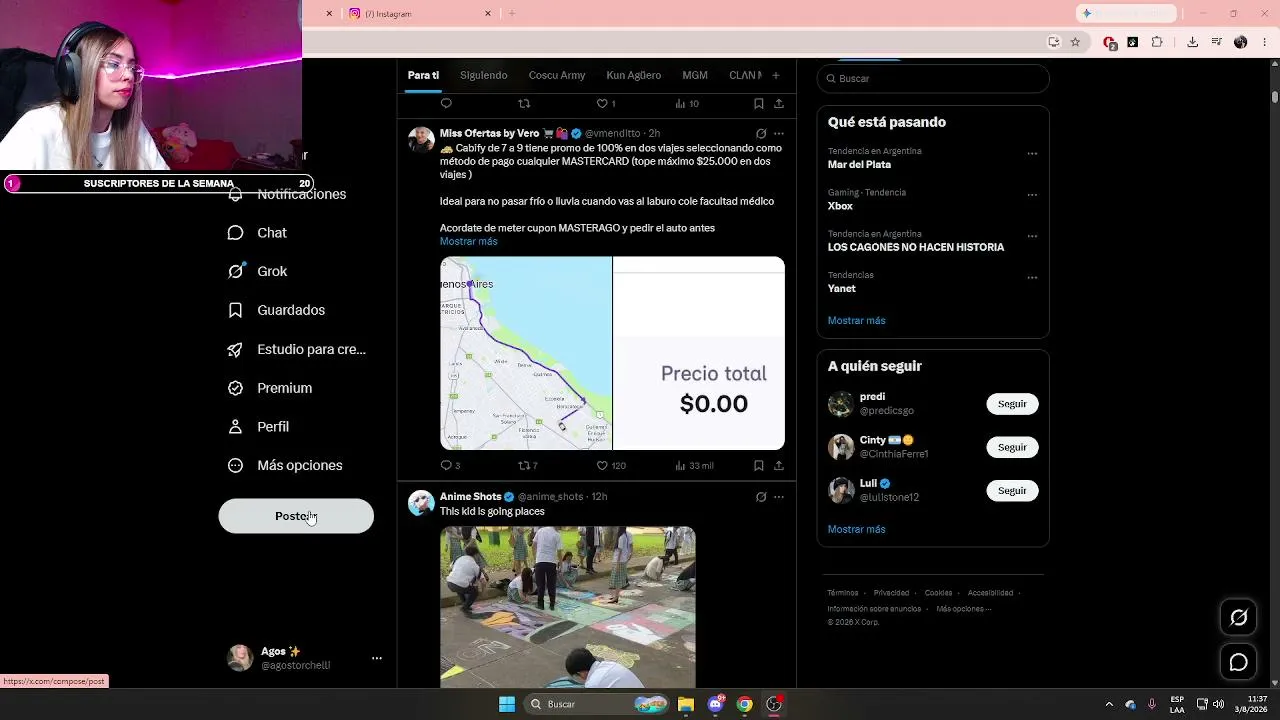The image size is (1280, 720).
Task: Bookmark the Miss Ofertas by Vero post
Action: tap(759, 465)
